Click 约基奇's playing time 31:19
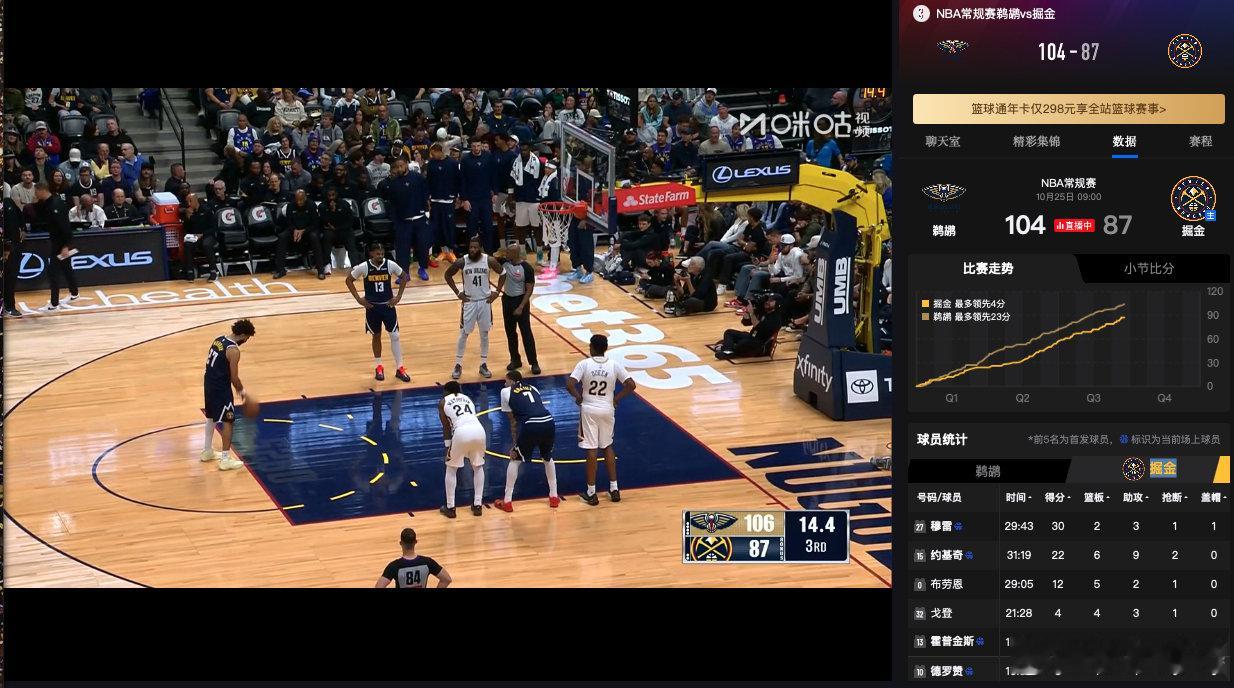The width and height of the screenshot is (1234, 688). pyautogui.click(x=1019, y=555)
